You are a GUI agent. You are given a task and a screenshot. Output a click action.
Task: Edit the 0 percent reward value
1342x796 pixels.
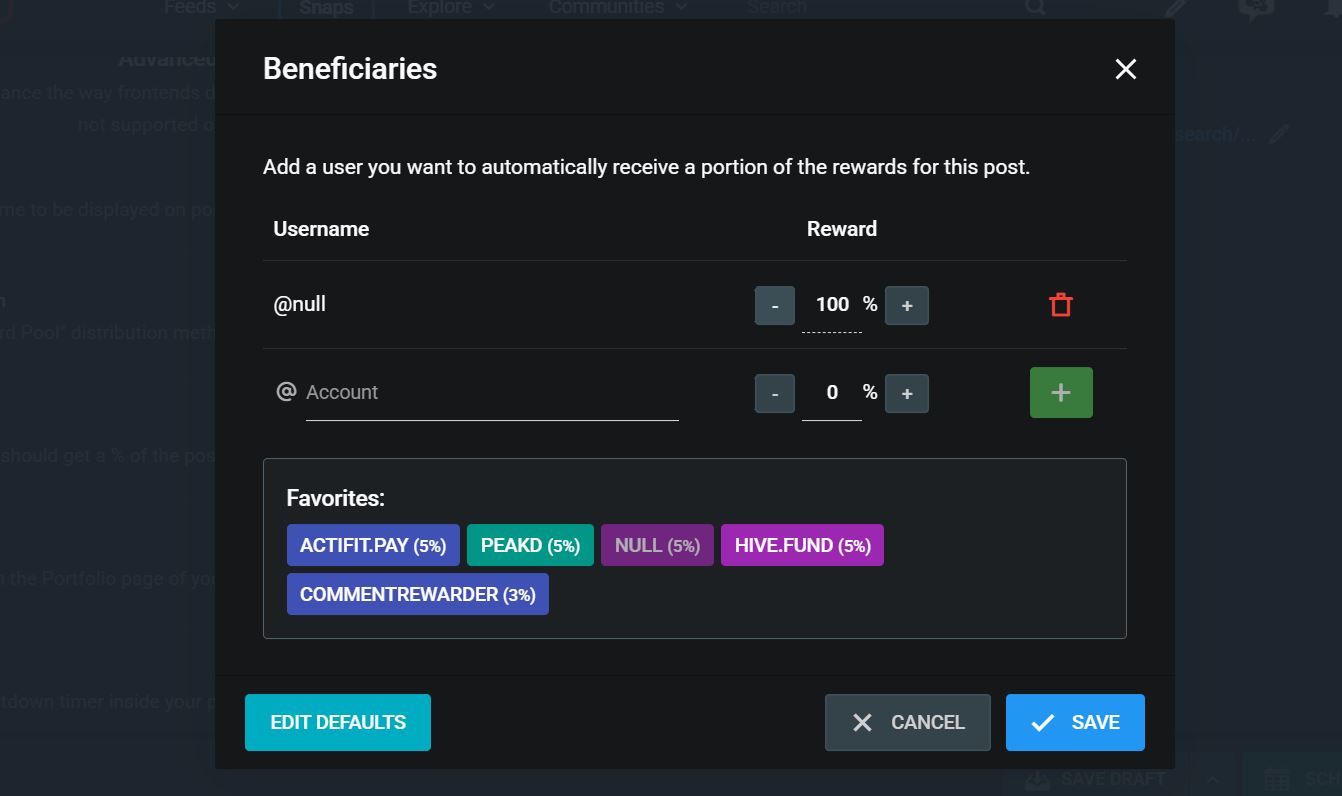pyautogui.click(x=831, y=393)
